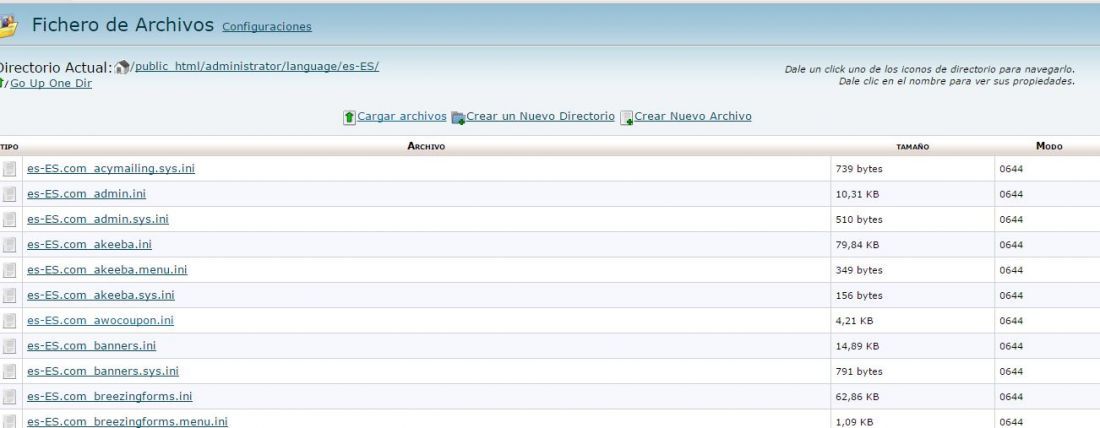Go up one directory
1100x428 pixels.
[x=51, y=83]
